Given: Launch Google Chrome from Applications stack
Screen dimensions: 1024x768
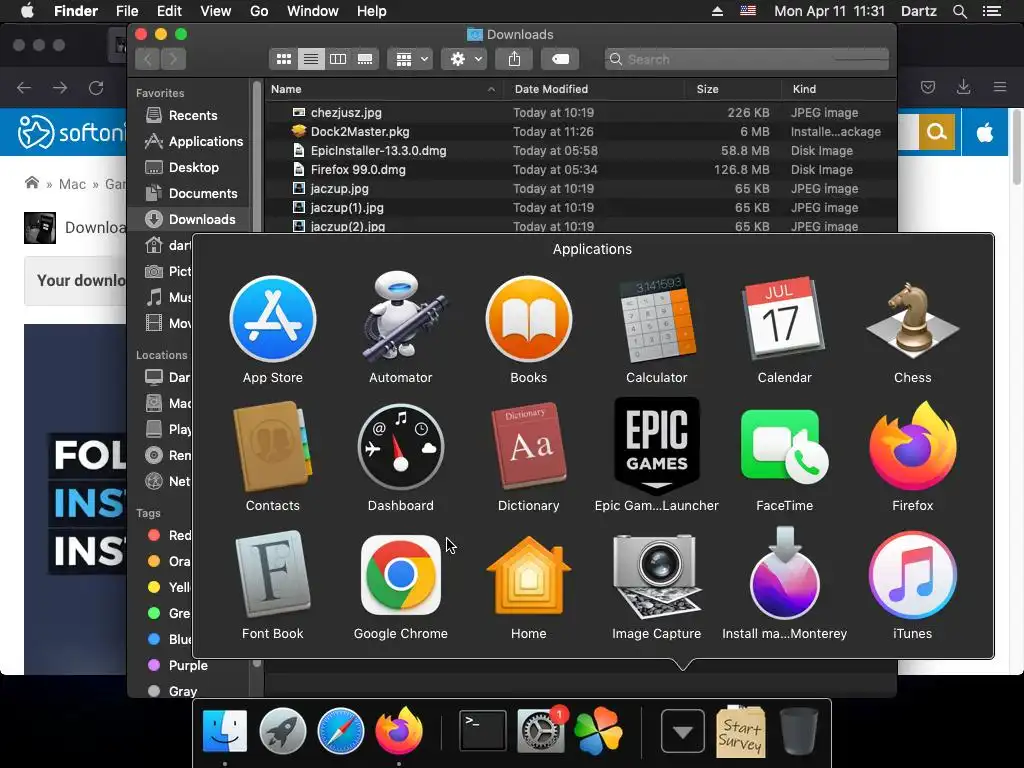Looking at the screenshot, I should pyautogui.click(x=400, y=575).
